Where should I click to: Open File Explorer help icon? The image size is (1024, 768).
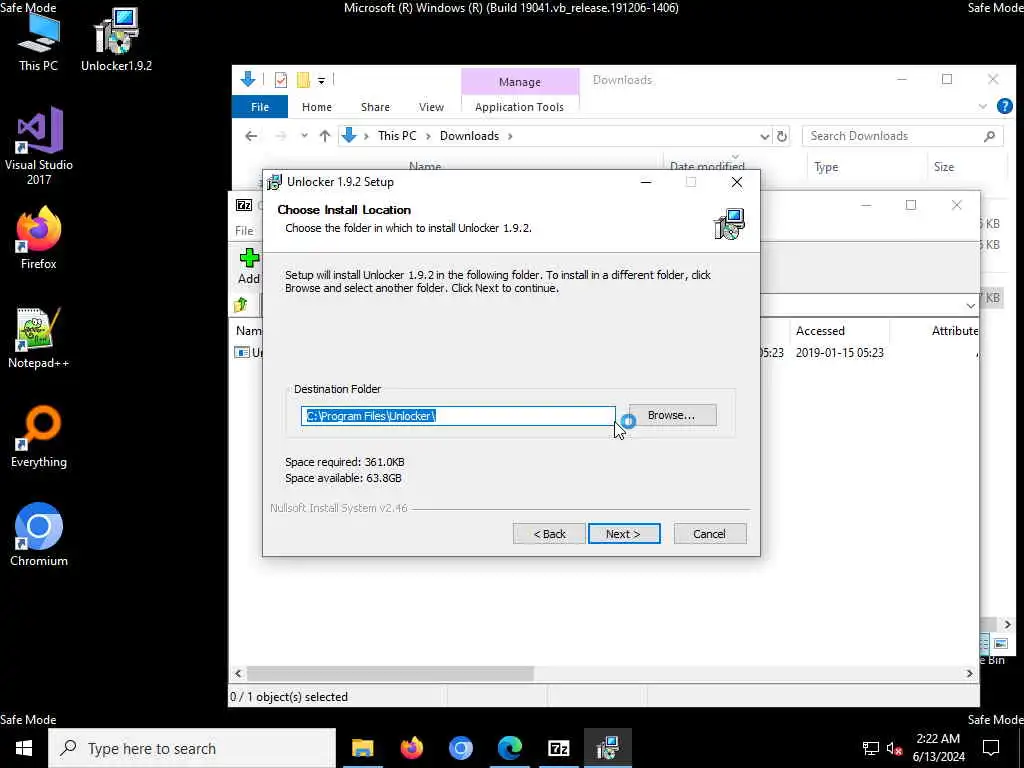coord(1004,106)
